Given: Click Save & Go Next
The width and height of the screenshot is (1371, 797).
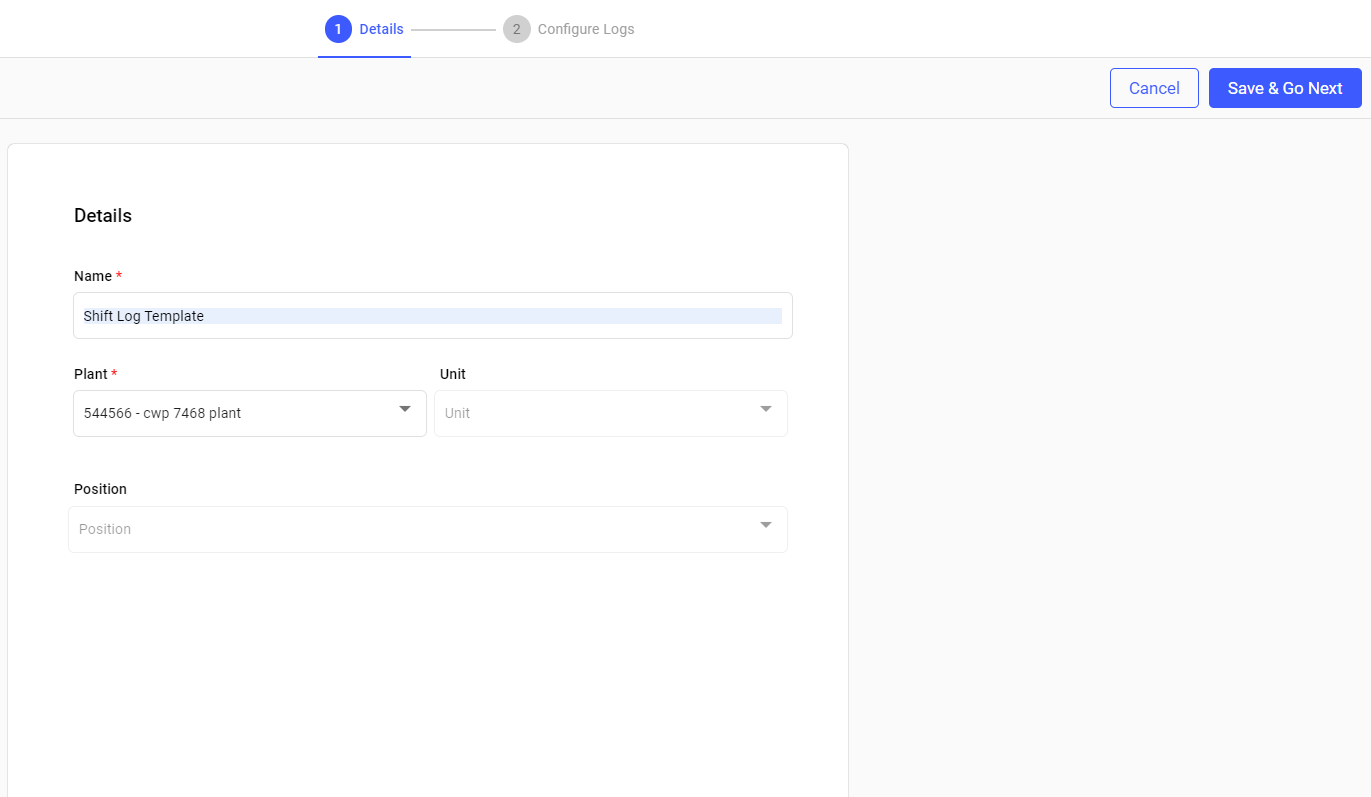Looking at the screenshot, I should pos(1284,88).
